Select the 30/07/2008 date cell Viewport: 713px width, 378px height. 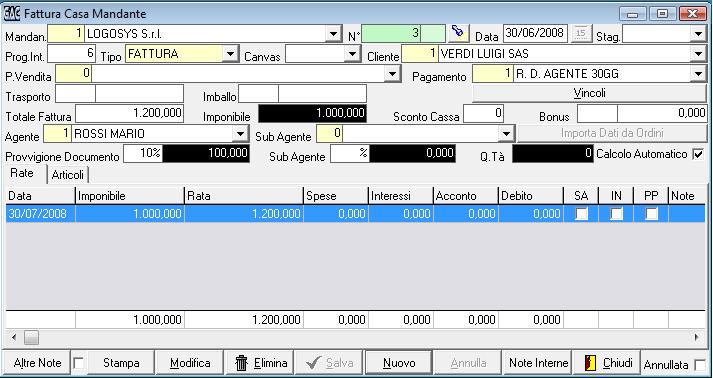(40, 214)
